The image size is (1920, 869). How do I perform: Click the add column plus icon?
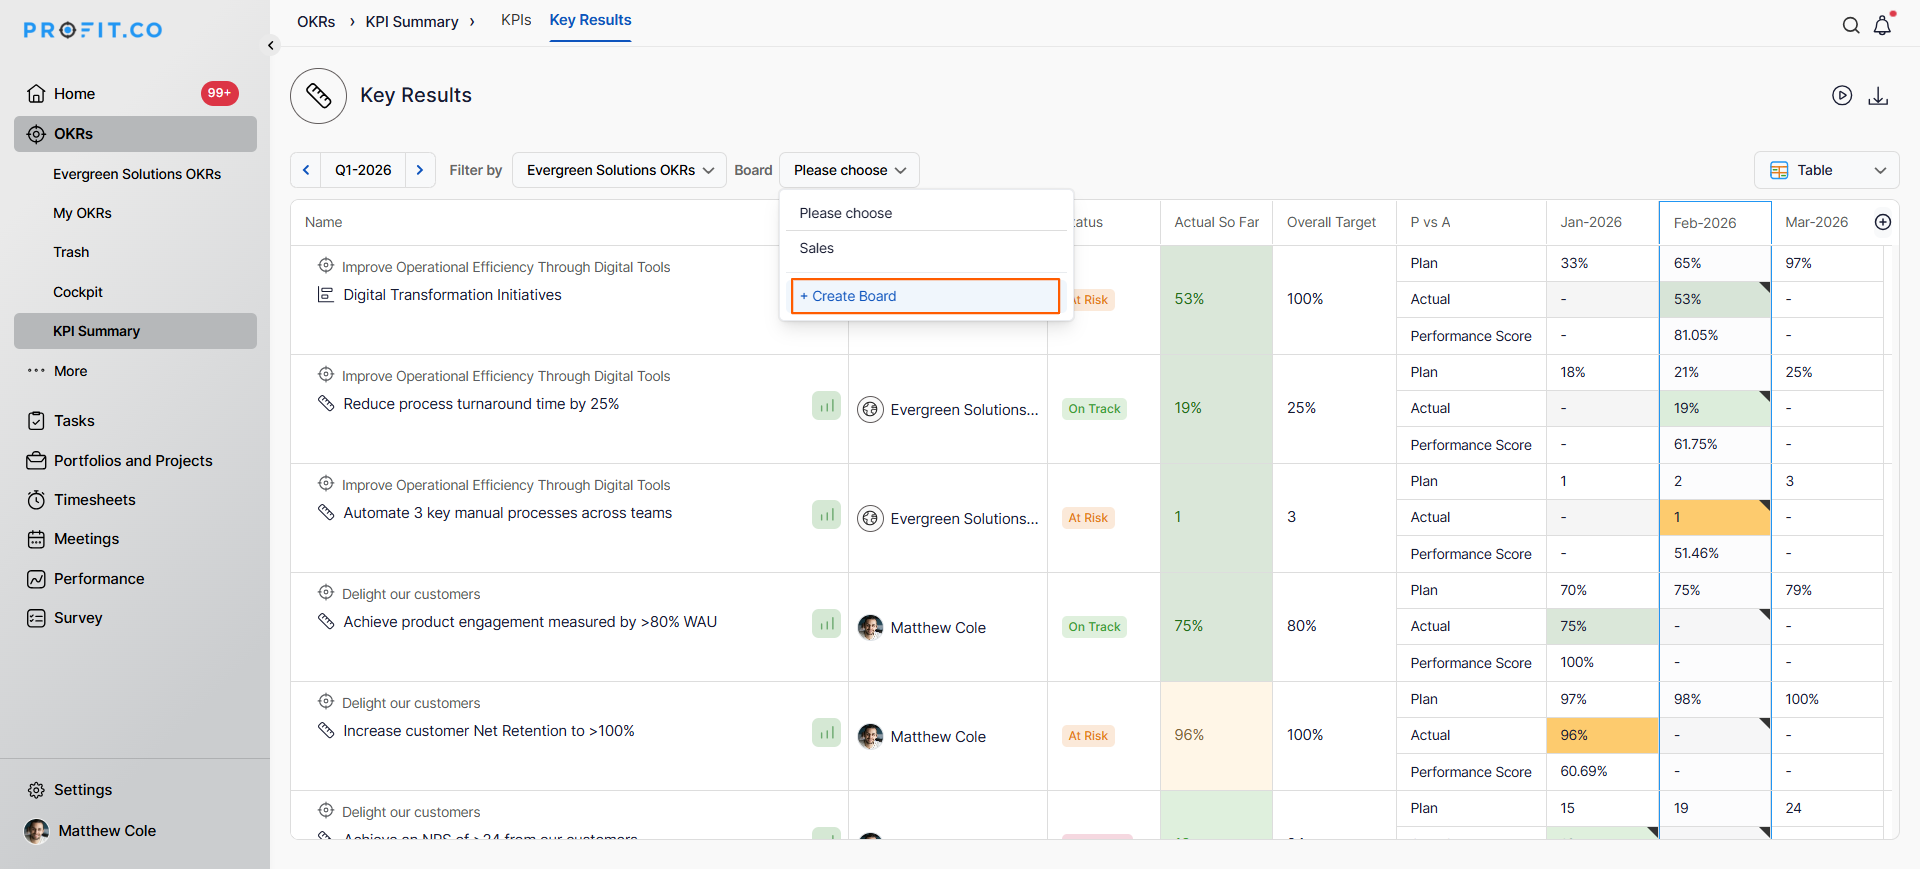tap(1882, 222)
